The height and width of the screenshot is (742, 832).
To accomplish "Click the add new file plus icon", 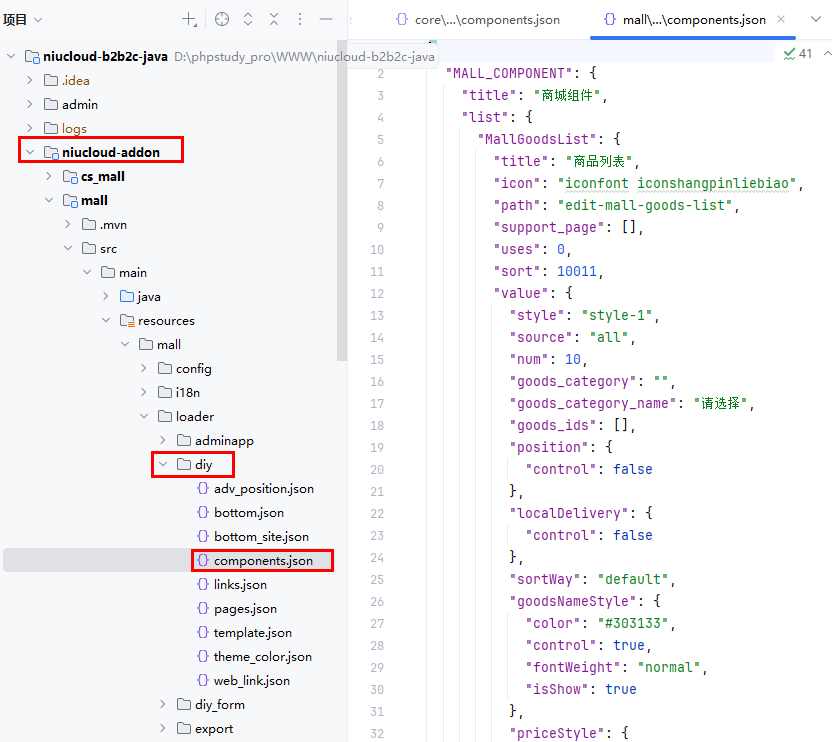I will (189, 19).
